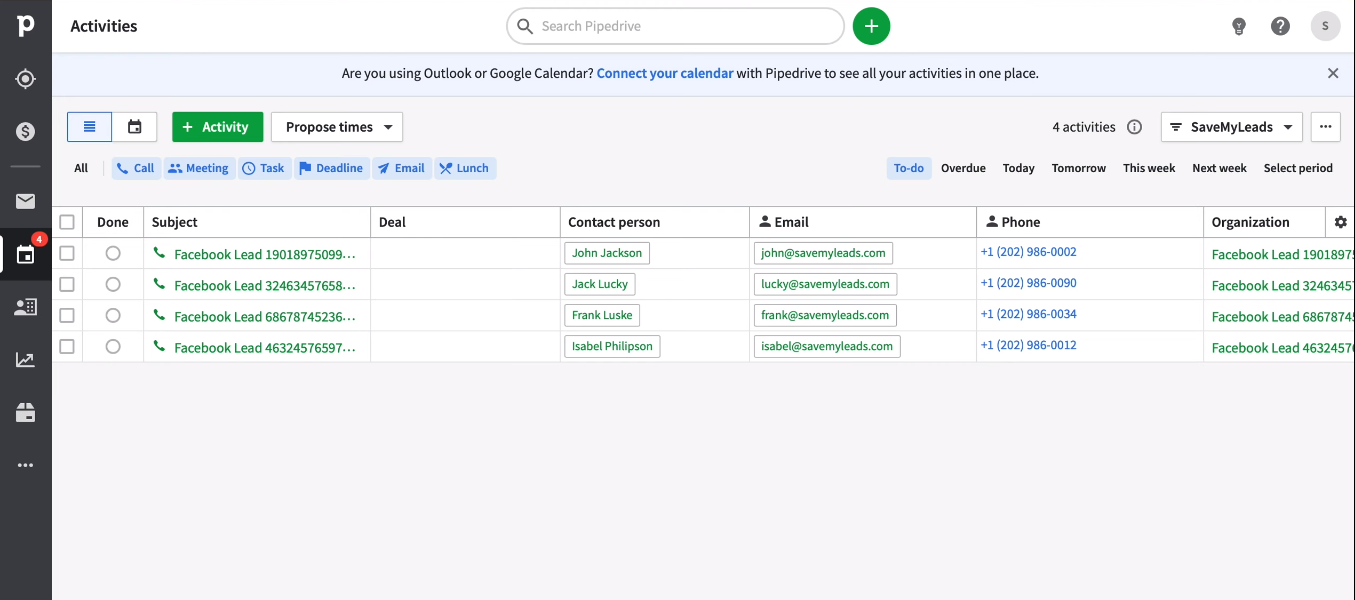Toggle the select-all header checkbox
Image resolution: width=1355 pixels, height=600 pixels.
pyautogui.click(x=67, y=222)
